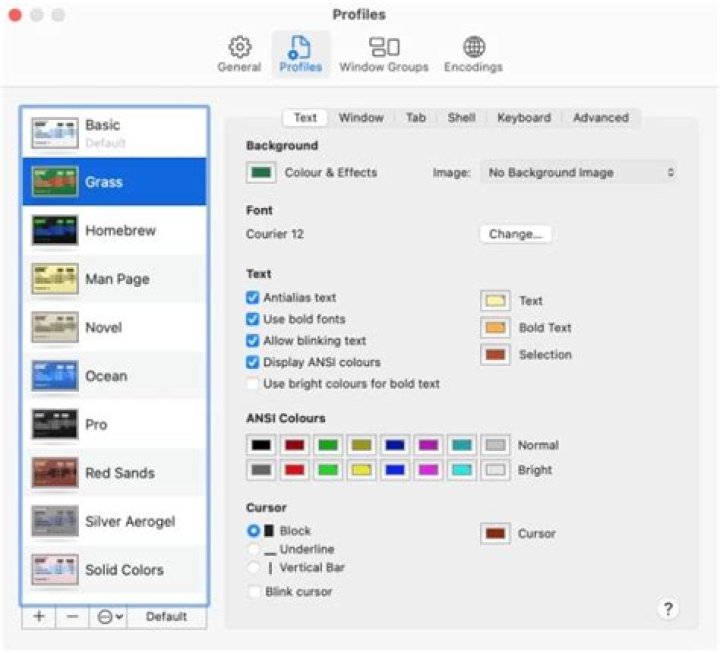Switch to the Shell tab

(461, 118)
